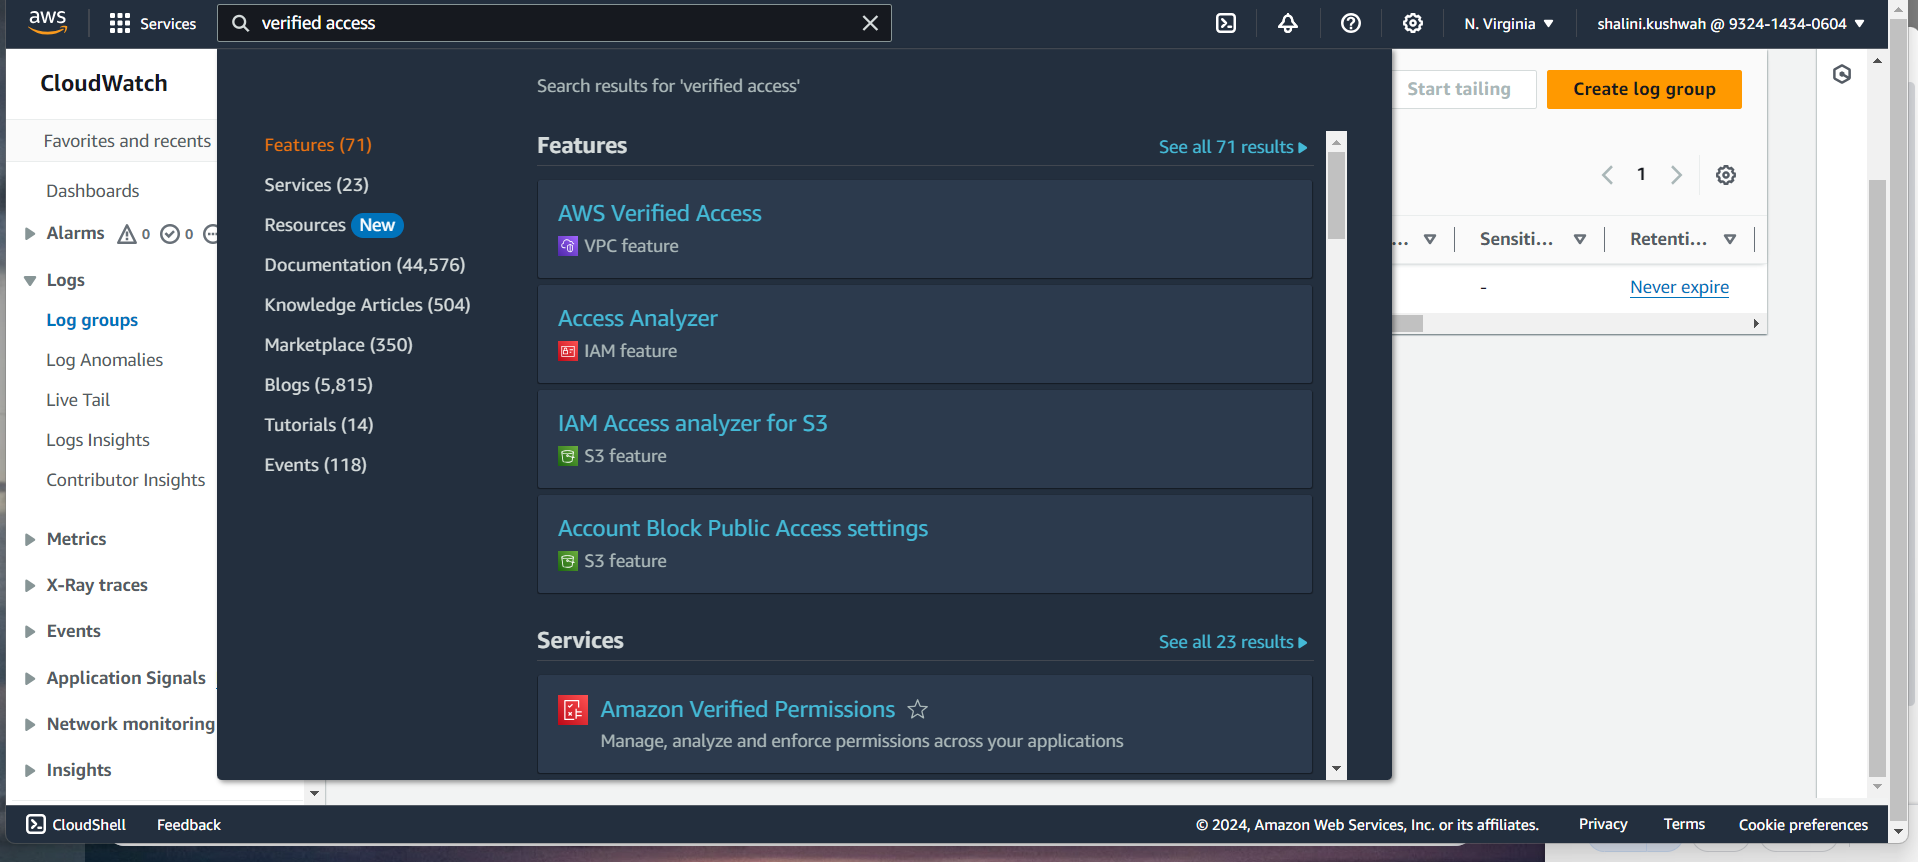Viewport: 1918px width, 862px height.
Task: Click the Start tailing button
Action: [x=1459, y=89]
